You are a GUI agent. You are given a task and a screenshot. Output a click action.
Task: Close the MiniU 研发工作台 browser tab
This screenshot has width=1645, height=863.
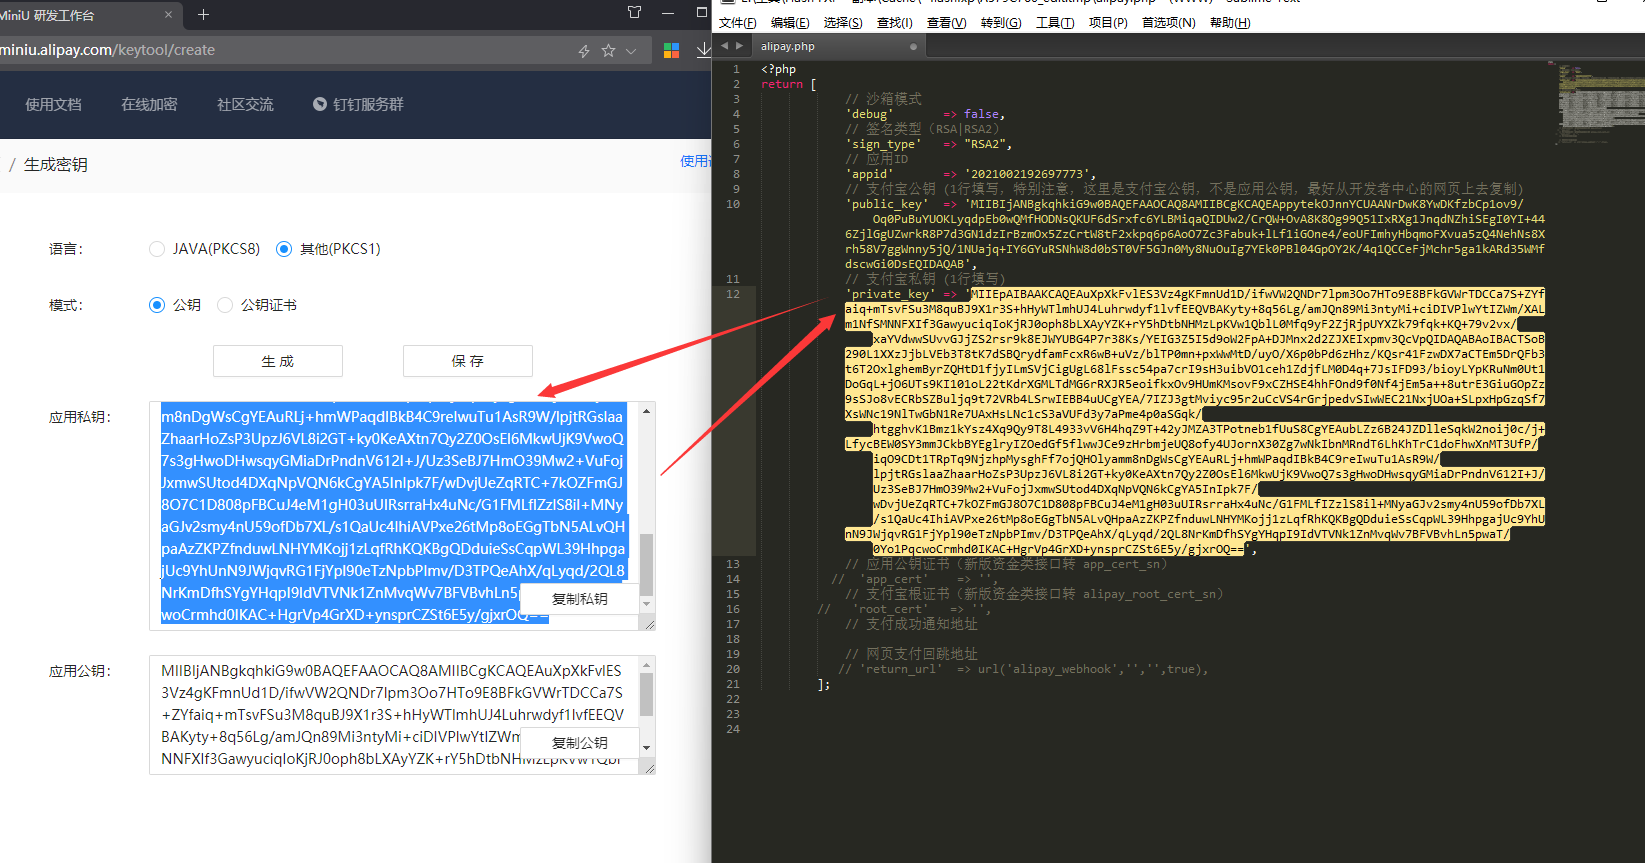click(168, 14)
